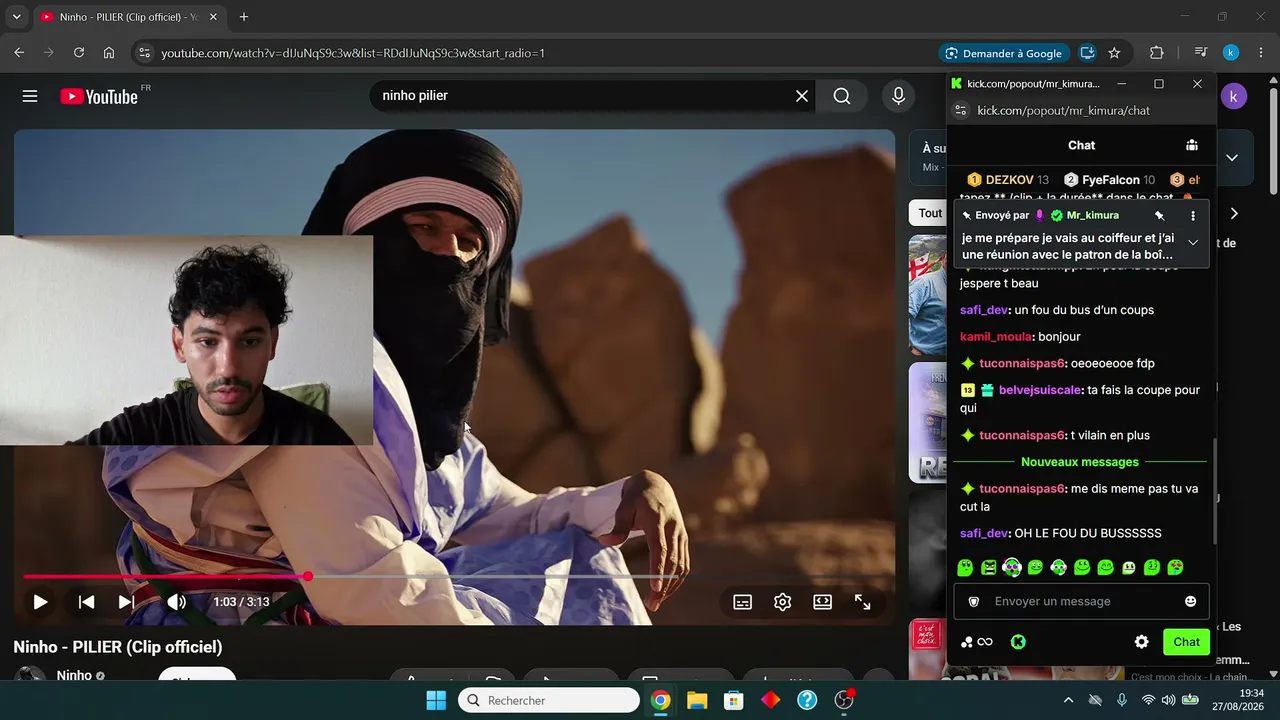Viewport: 1280px width, 720px height.
Task: Open the video player settings gear
Action: (x=783, y=602)
